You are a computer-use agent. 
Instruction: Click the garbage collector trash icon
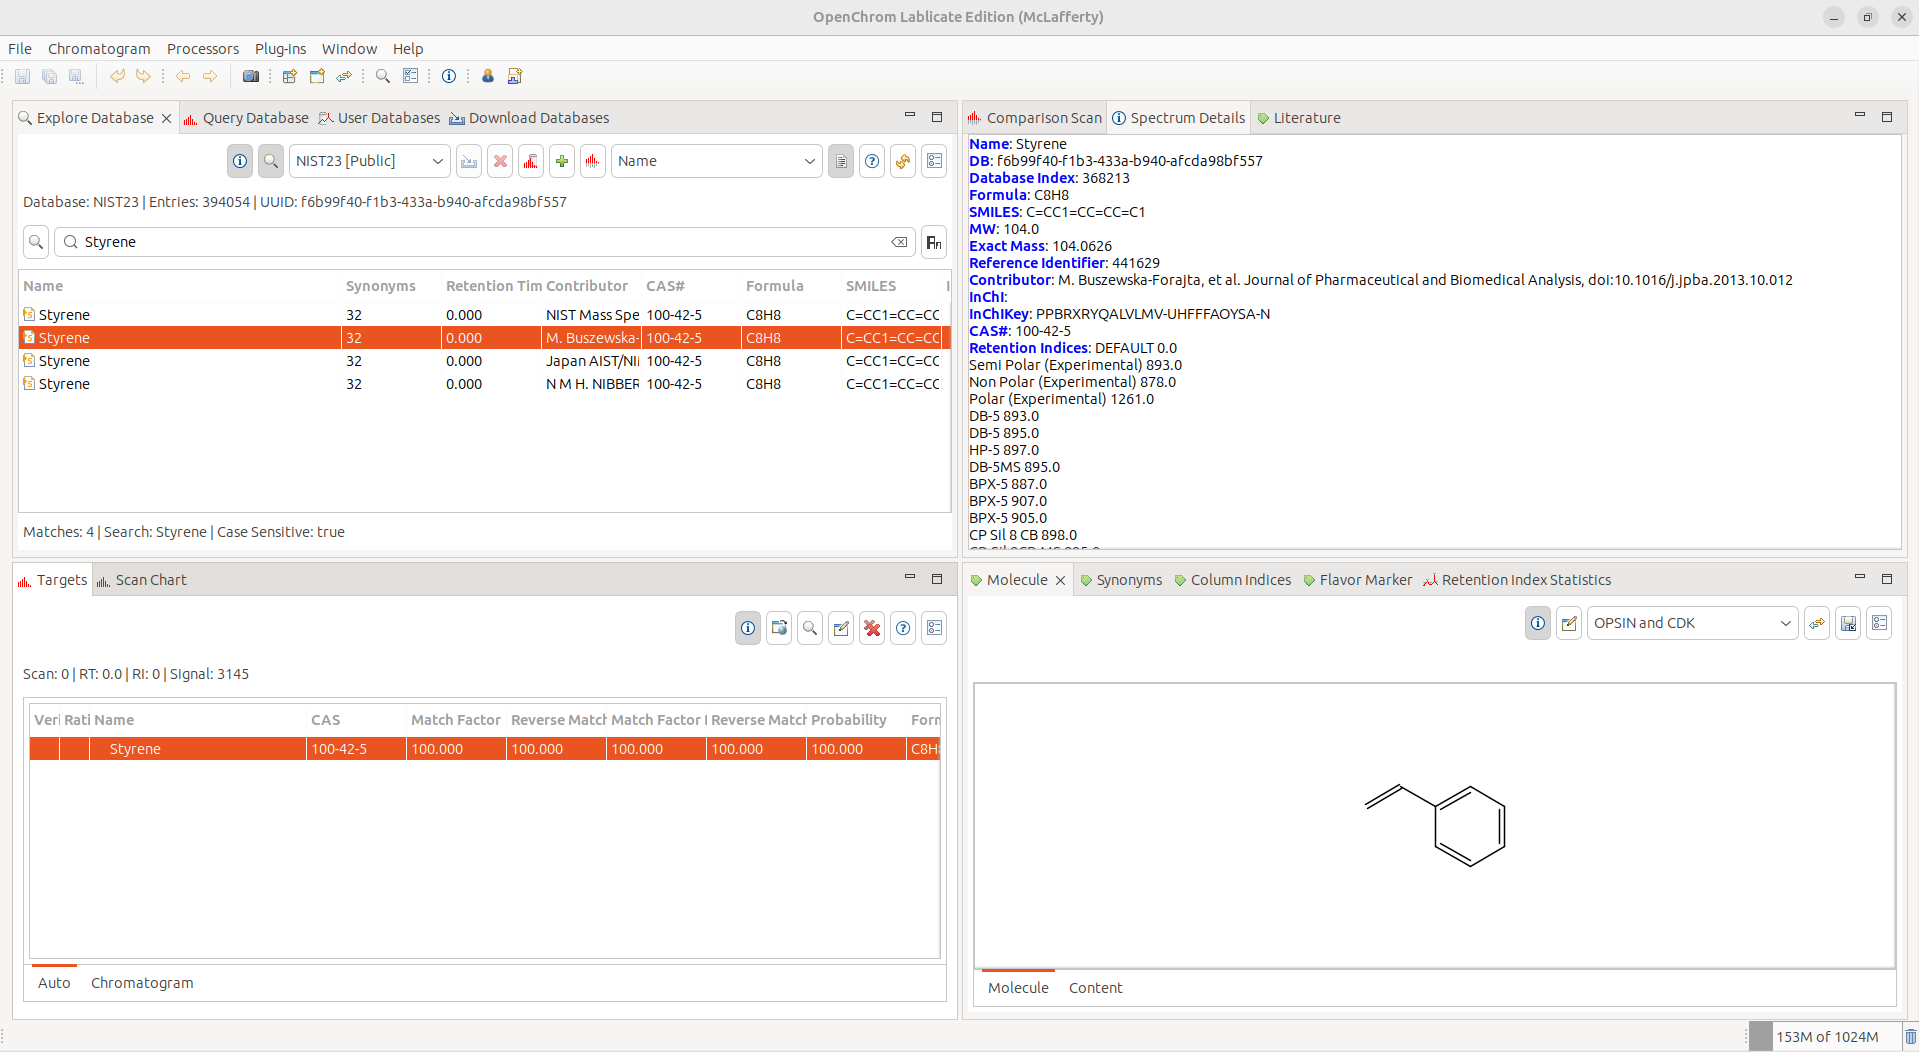pos(1910,1036)
